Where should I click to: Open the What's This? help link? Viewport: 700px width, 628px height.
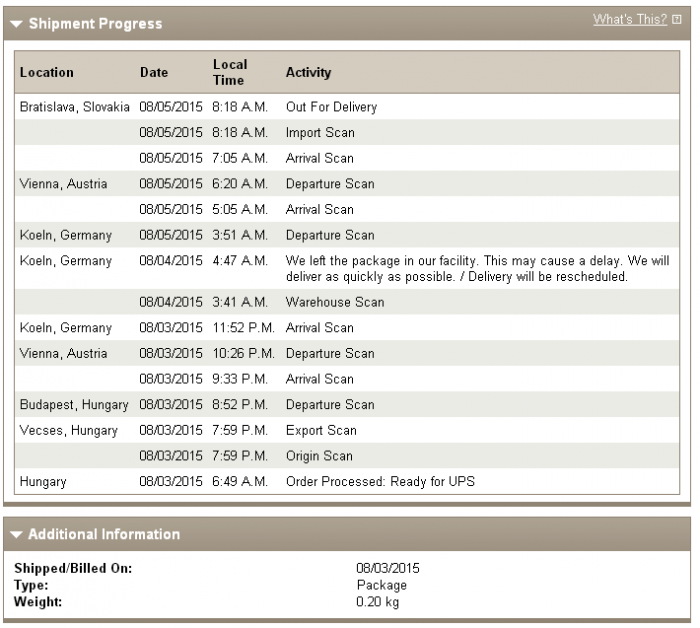[x=630, y=19]
